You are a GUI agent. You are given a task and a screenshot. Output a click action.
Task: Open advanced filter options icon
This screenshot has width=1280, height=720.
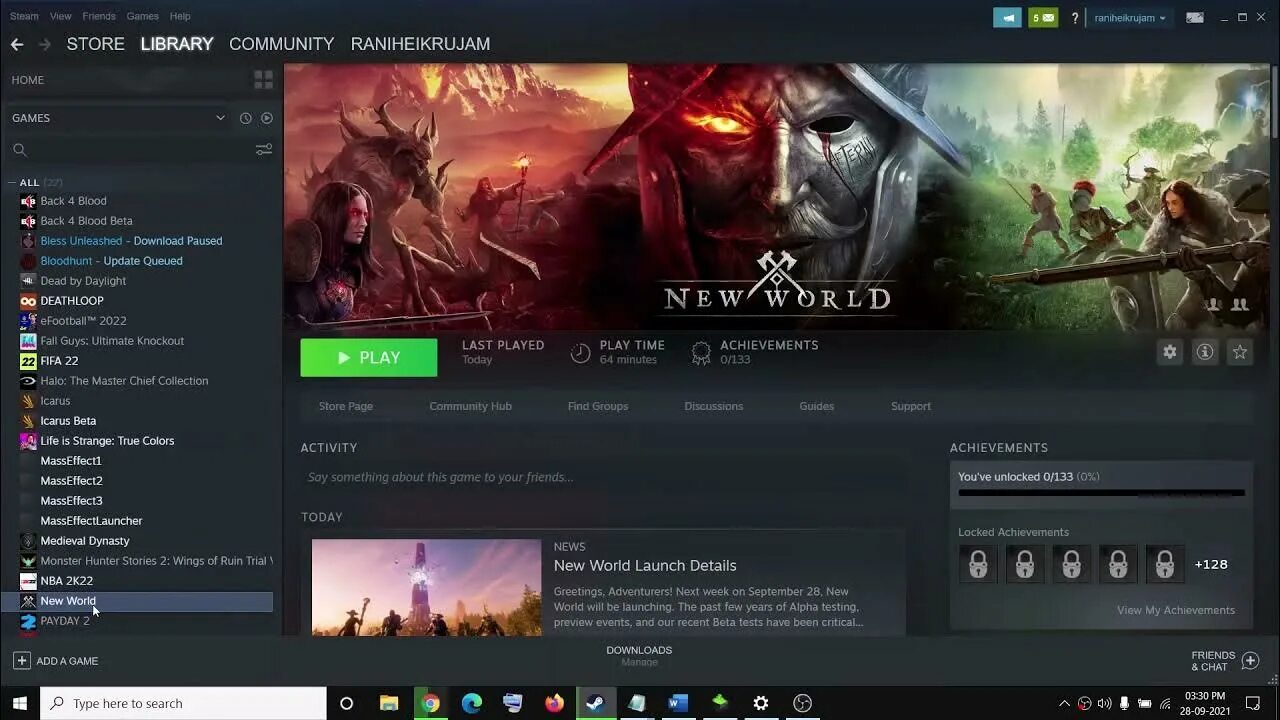(x=264, y=150)
